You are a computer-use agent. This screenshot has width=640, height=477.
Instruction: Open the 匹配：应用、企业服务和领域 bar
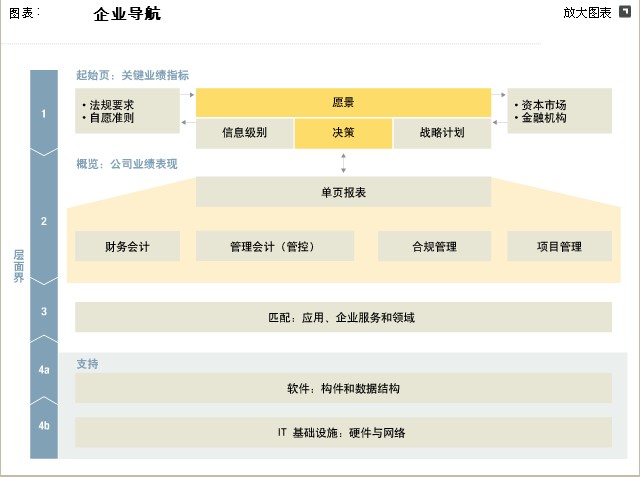[343, 317]
